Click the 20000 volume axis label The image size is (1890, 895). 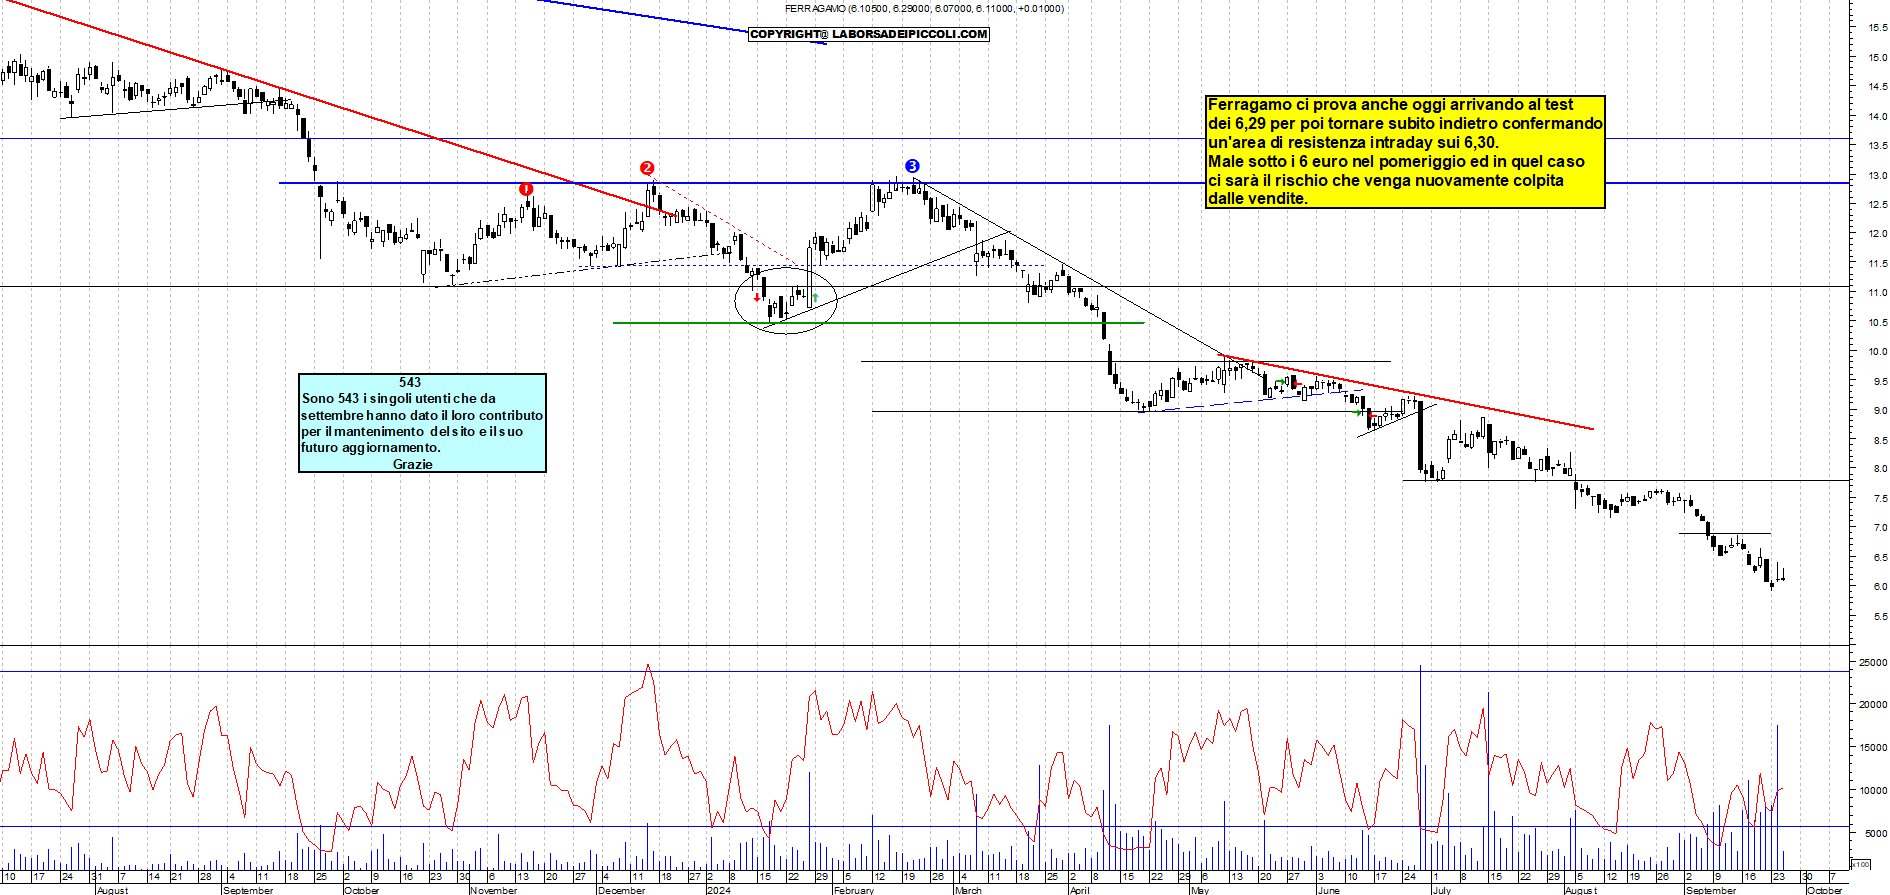click(1872, 704)
